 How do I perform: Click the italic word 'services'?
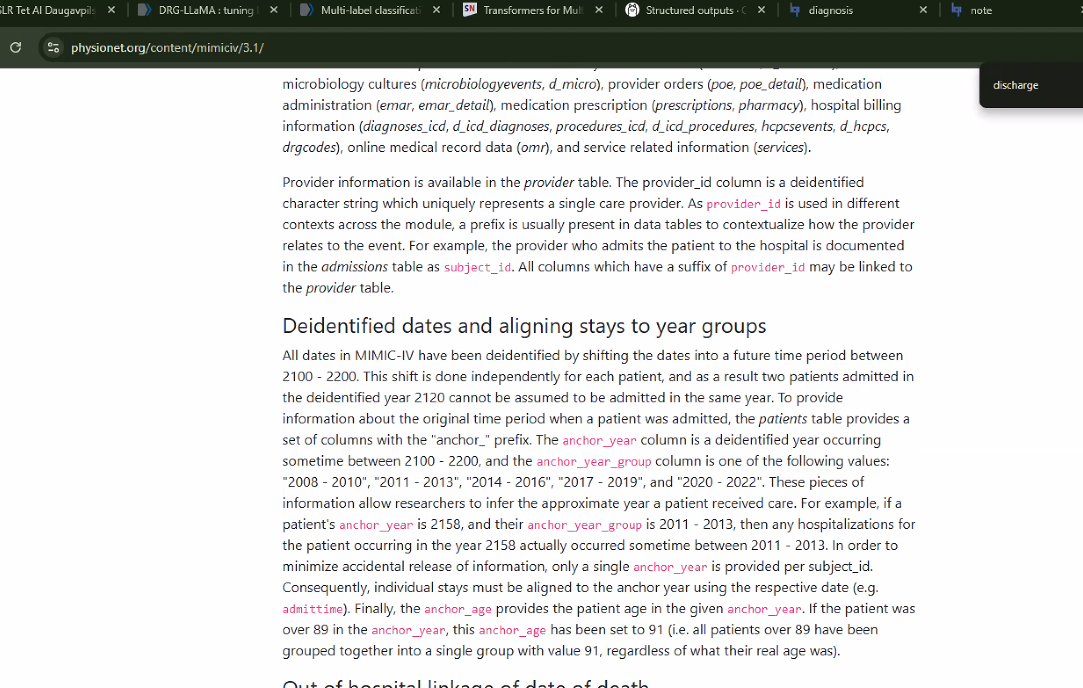tap(780, 148)
